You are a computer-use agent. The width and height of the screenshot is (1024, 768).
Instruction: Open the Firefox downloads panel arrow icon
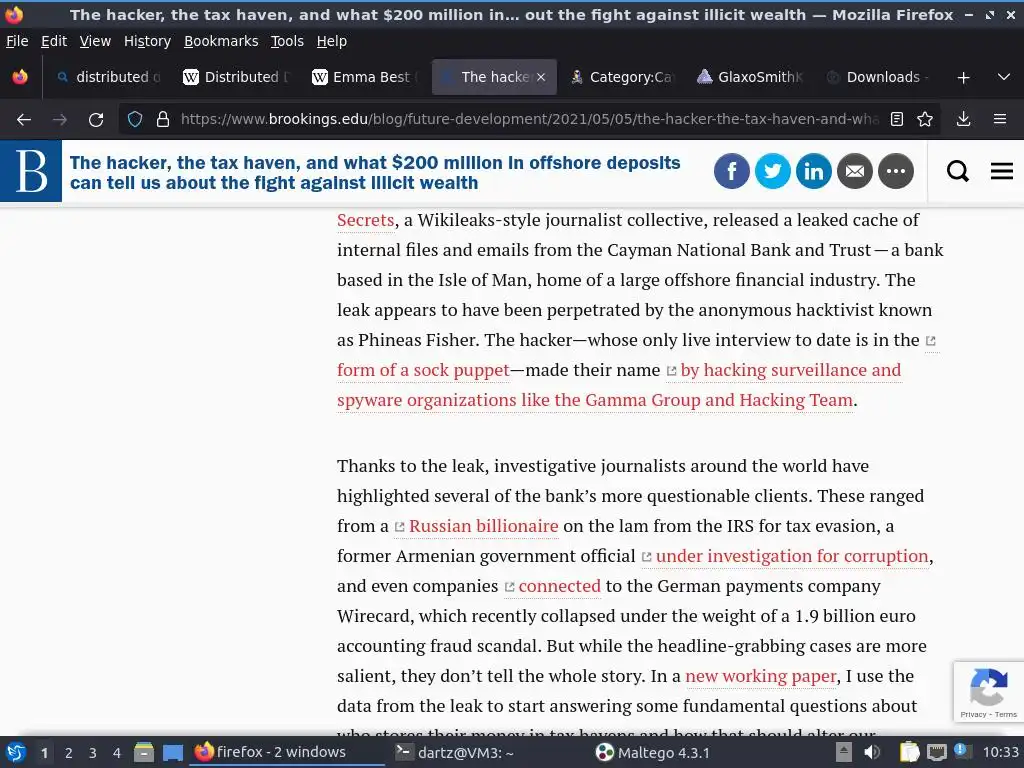point(963,120)
